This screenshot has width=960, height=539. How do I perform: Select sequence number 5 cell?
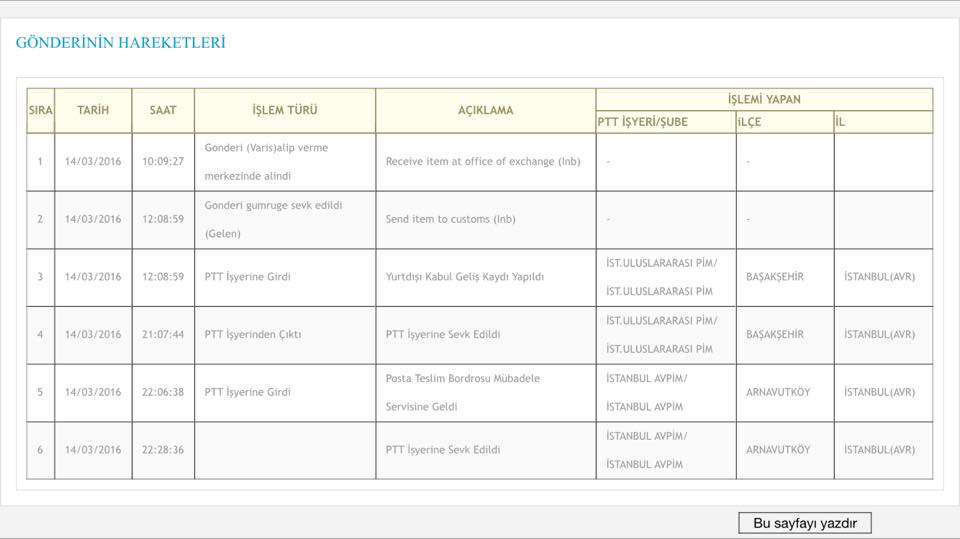click(x=40, y=392)
